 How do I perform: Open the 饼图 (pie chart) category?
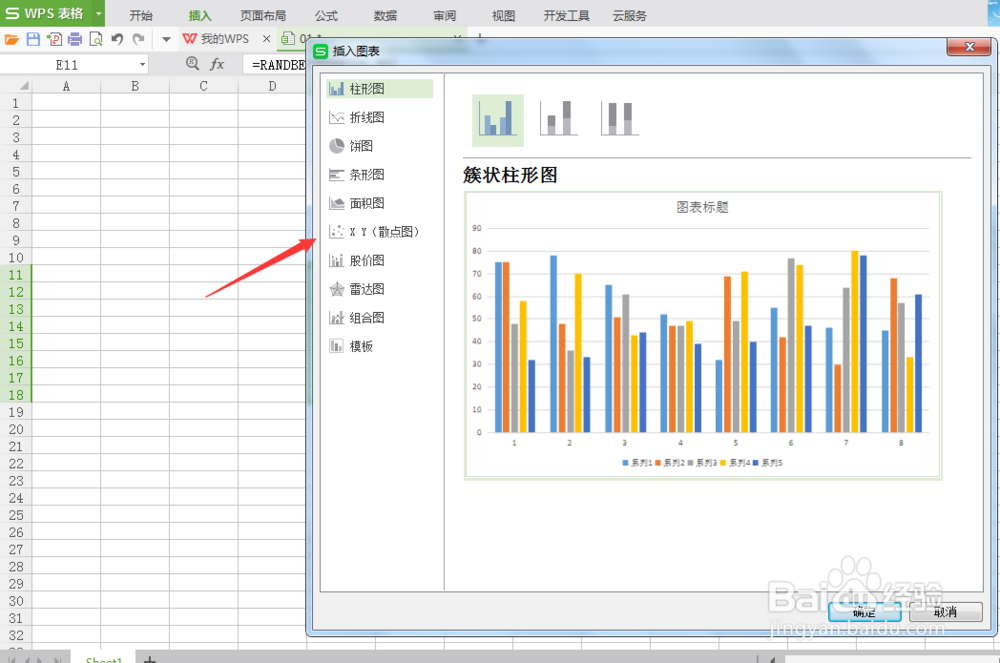coord(362,145)
